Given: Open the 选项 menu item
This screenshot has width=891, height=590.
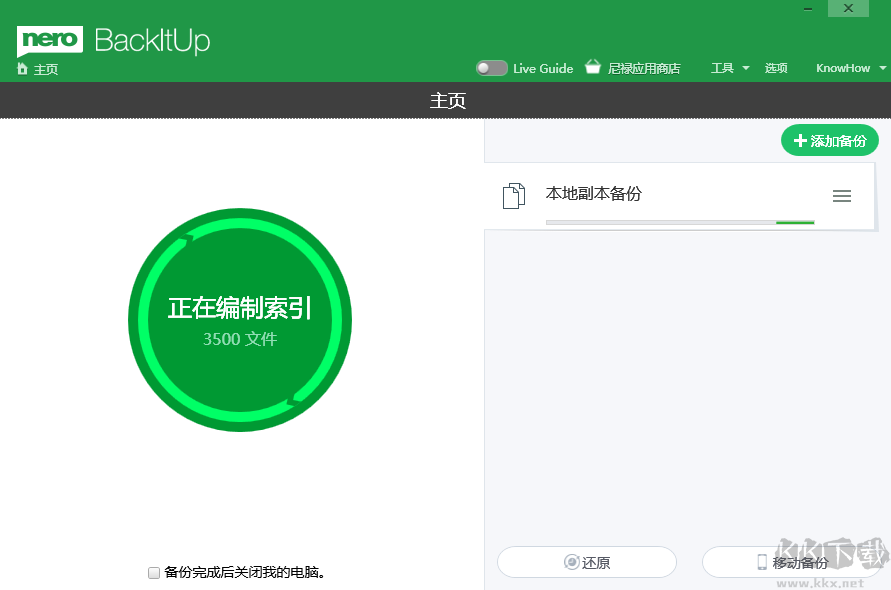Looking at the screenshot, I should coord(777,68).
